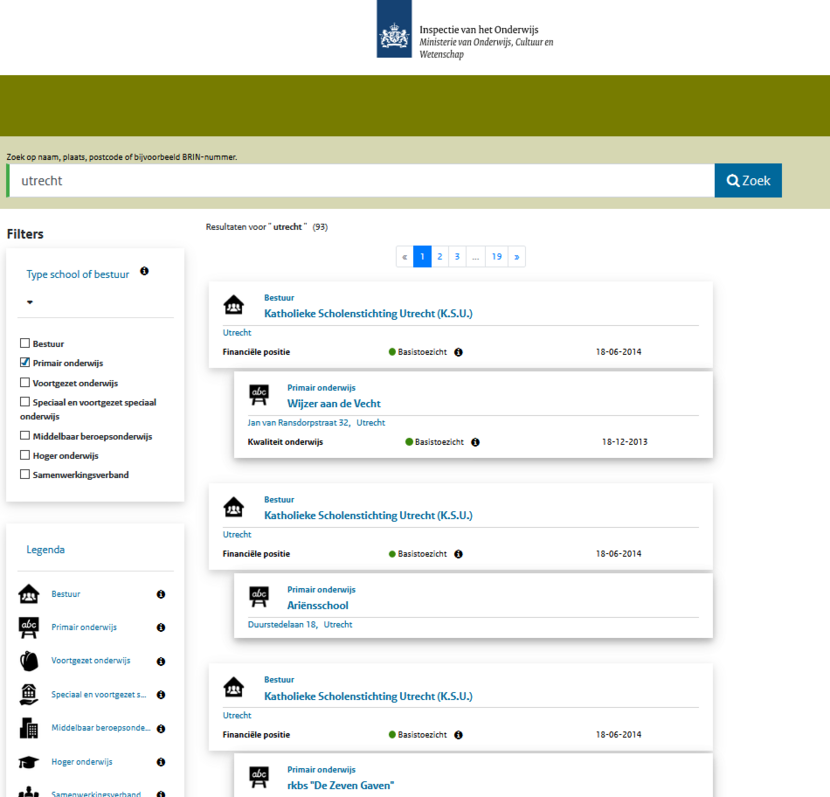Uncheck the Primair onderwijs filter checkbox
This screenshot has width=830, height=797.
pyautogui.click(x=25, y=362)
